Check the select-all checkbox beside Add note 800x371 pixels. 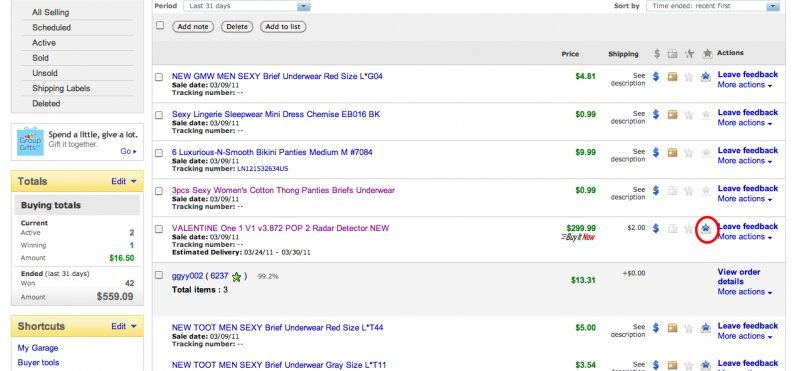(160, 25)
